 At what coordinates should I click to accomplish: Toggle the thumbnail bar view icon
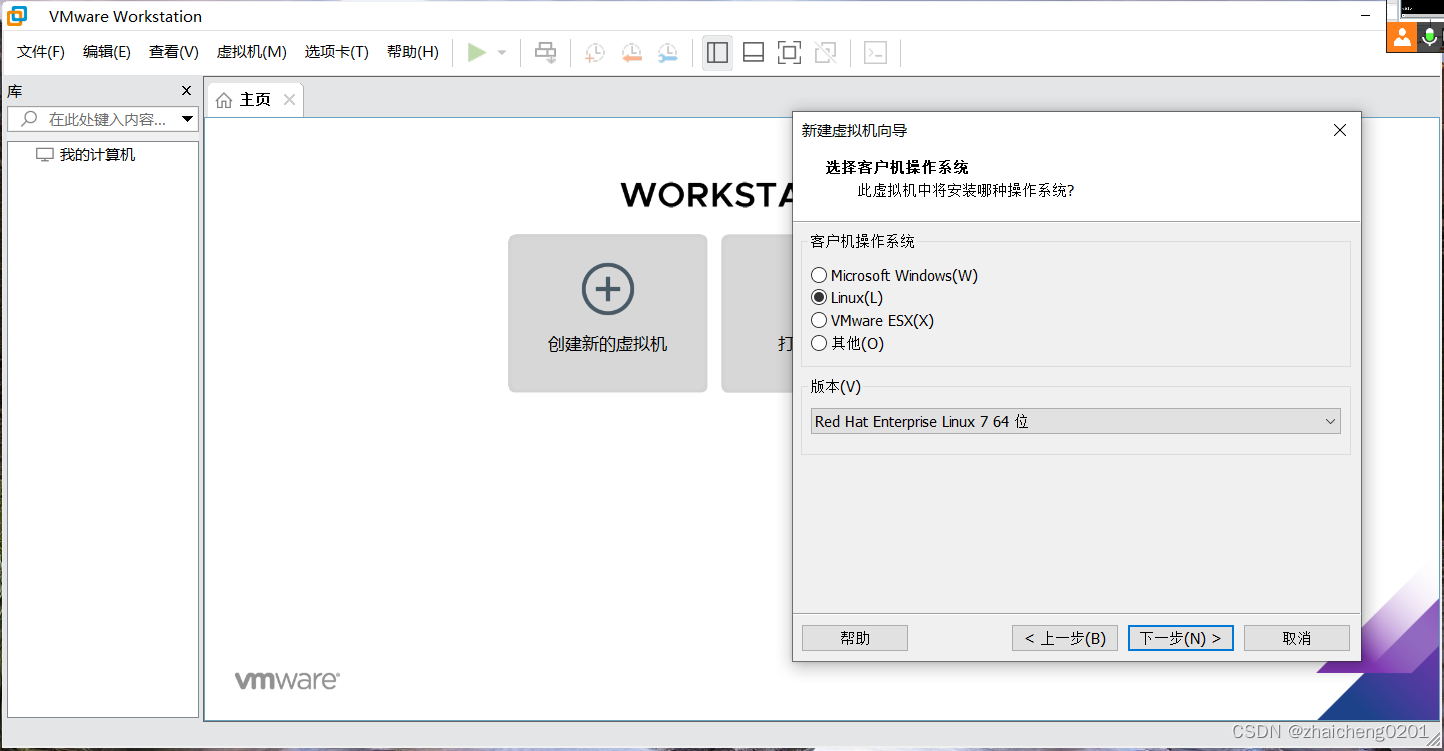click(754, 53)
